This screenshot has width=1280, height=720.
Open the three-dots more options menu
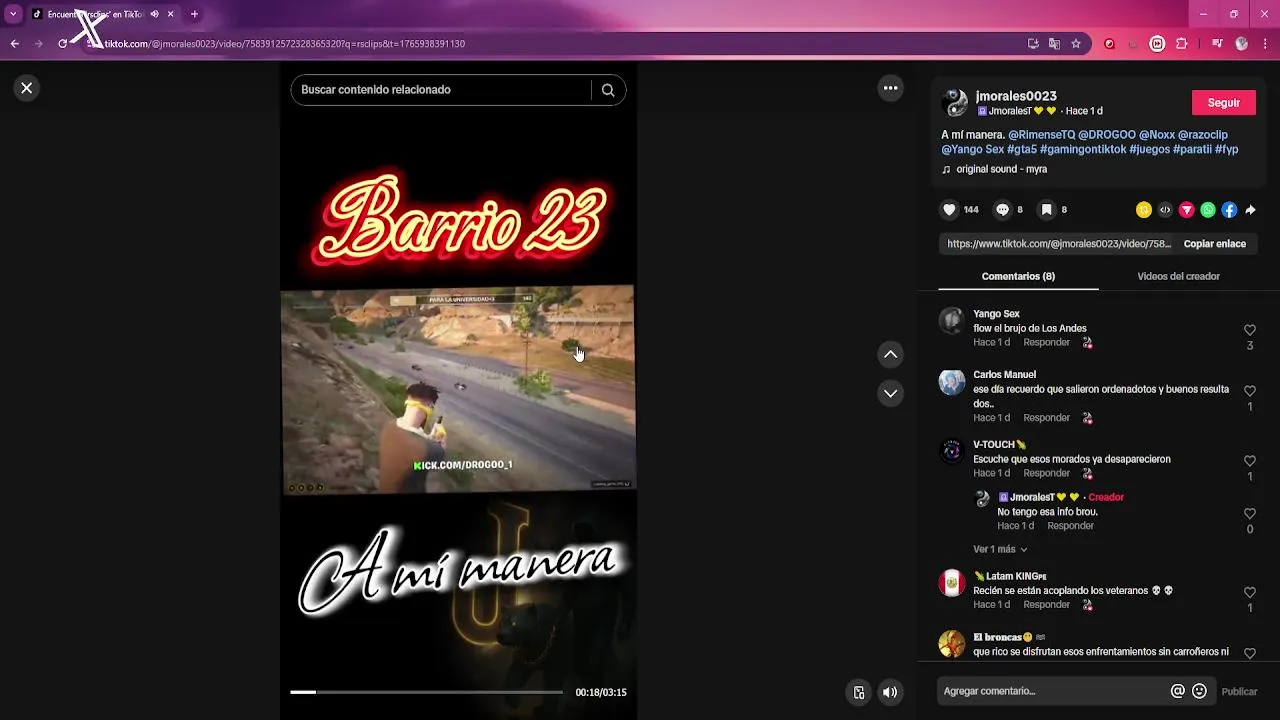click(x=890, y=88)
